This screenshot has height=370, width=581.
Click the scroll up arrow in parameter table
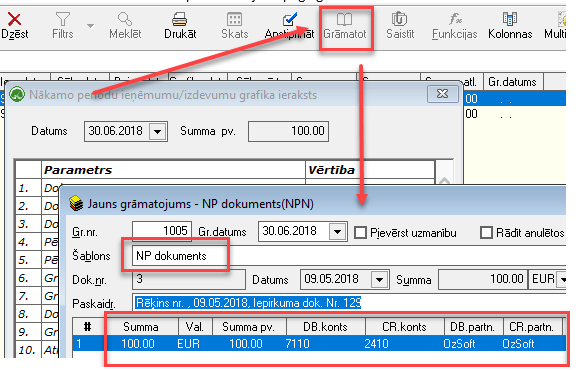(444, 181)
